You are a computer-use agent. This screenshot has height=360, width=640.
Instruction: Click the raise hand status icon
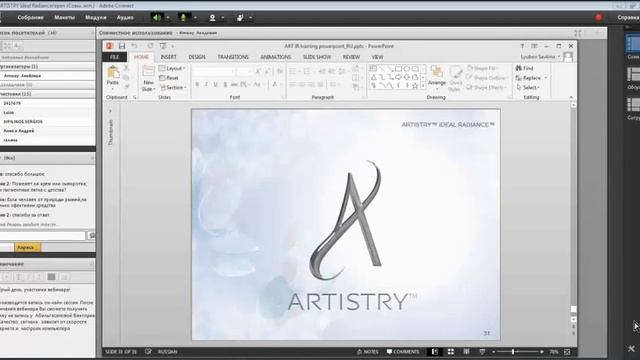[x=240, y=18]
